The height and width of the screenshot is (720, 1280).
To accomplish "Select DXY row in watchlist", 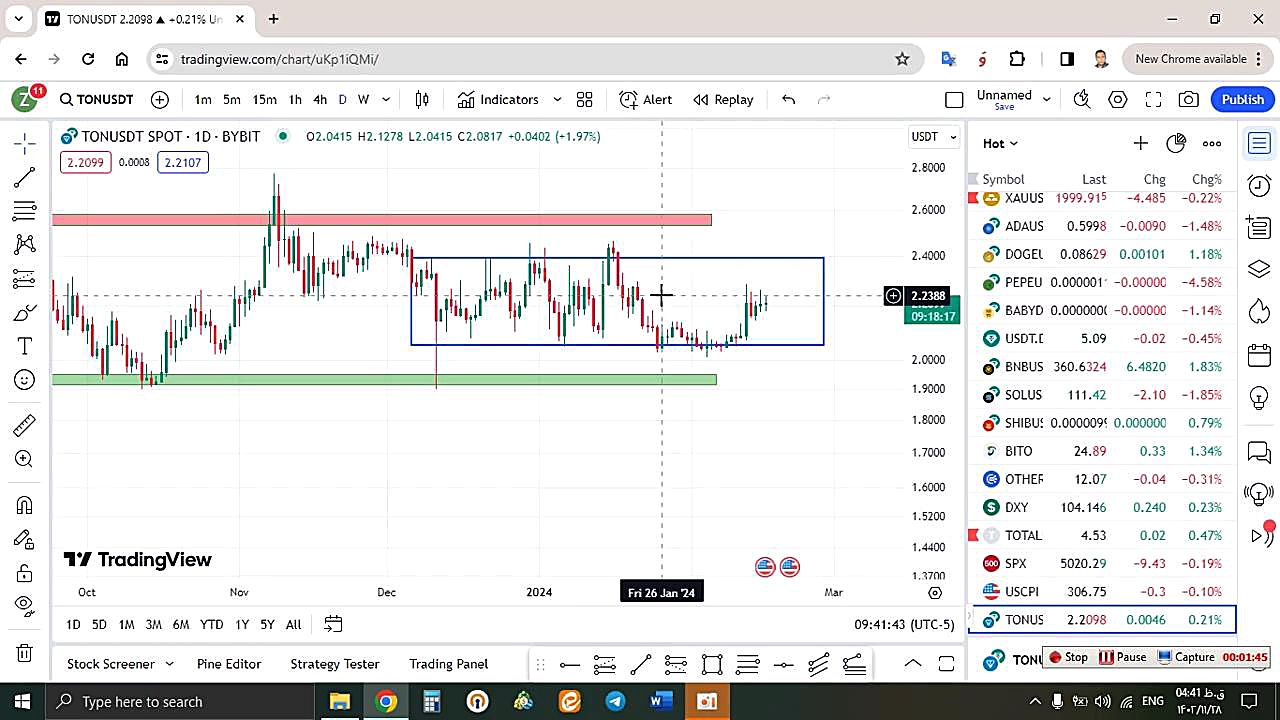I will pyautogui.click(x=1102, y=507).
